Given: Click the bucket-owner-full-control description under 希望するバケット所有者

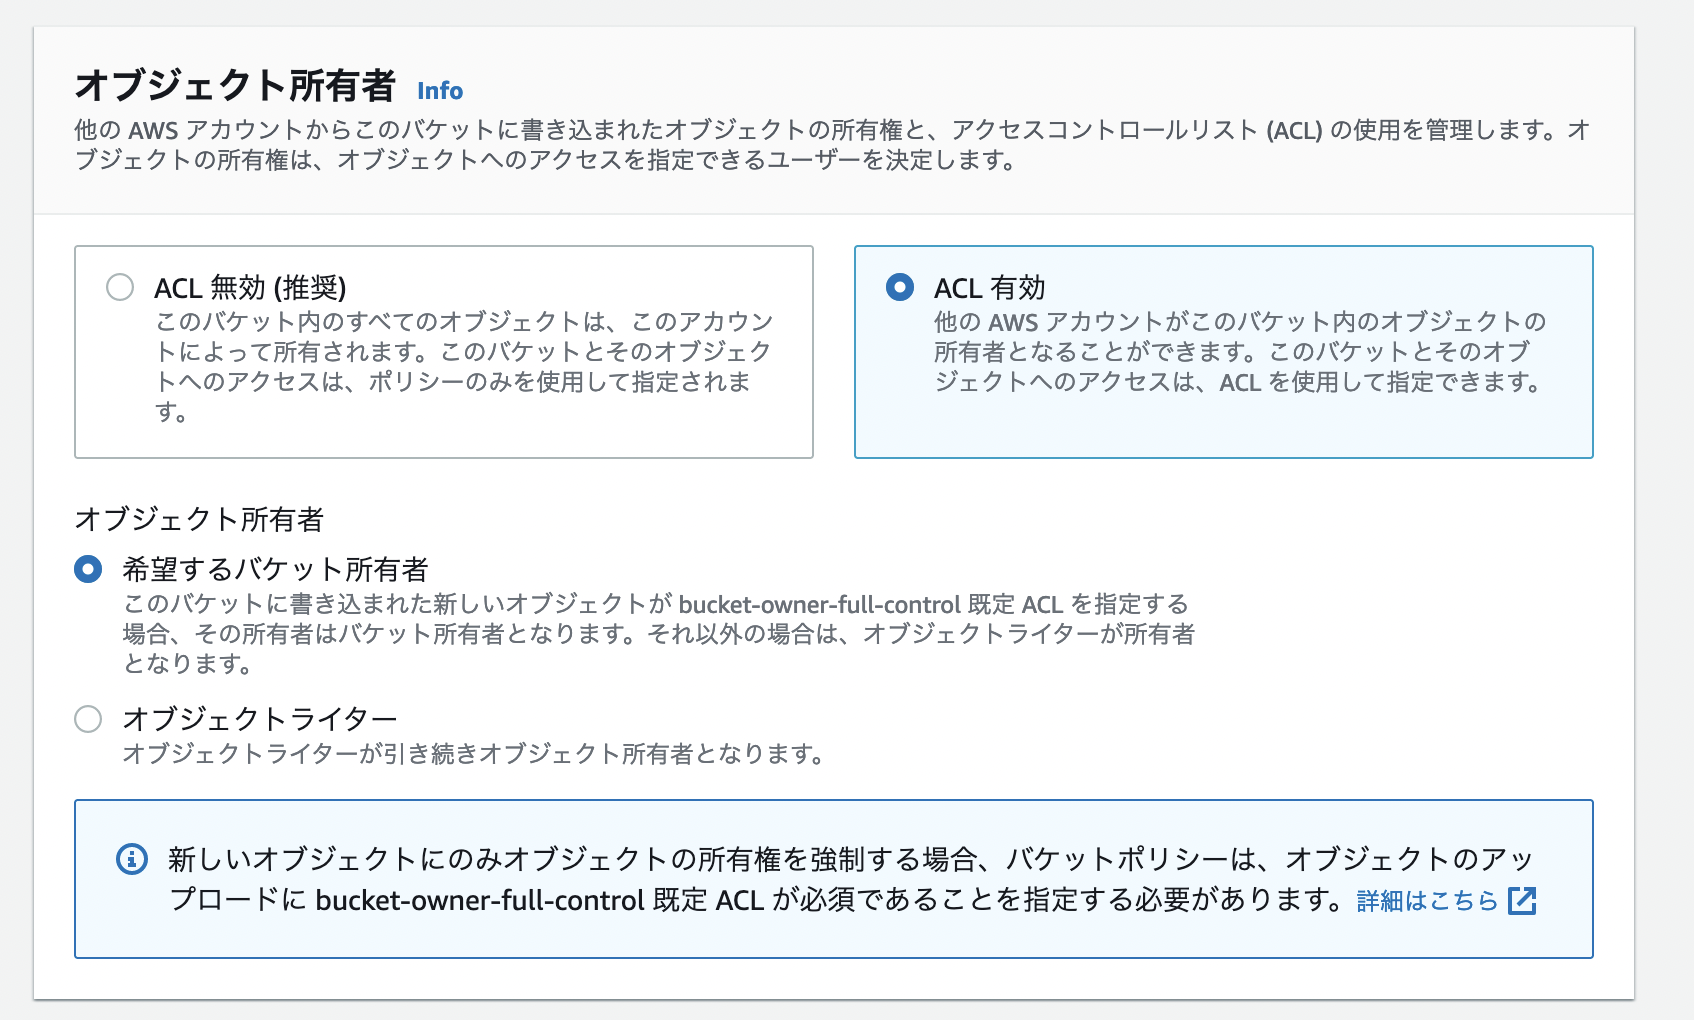Looking at the screenshot, I should coord(656,633).
